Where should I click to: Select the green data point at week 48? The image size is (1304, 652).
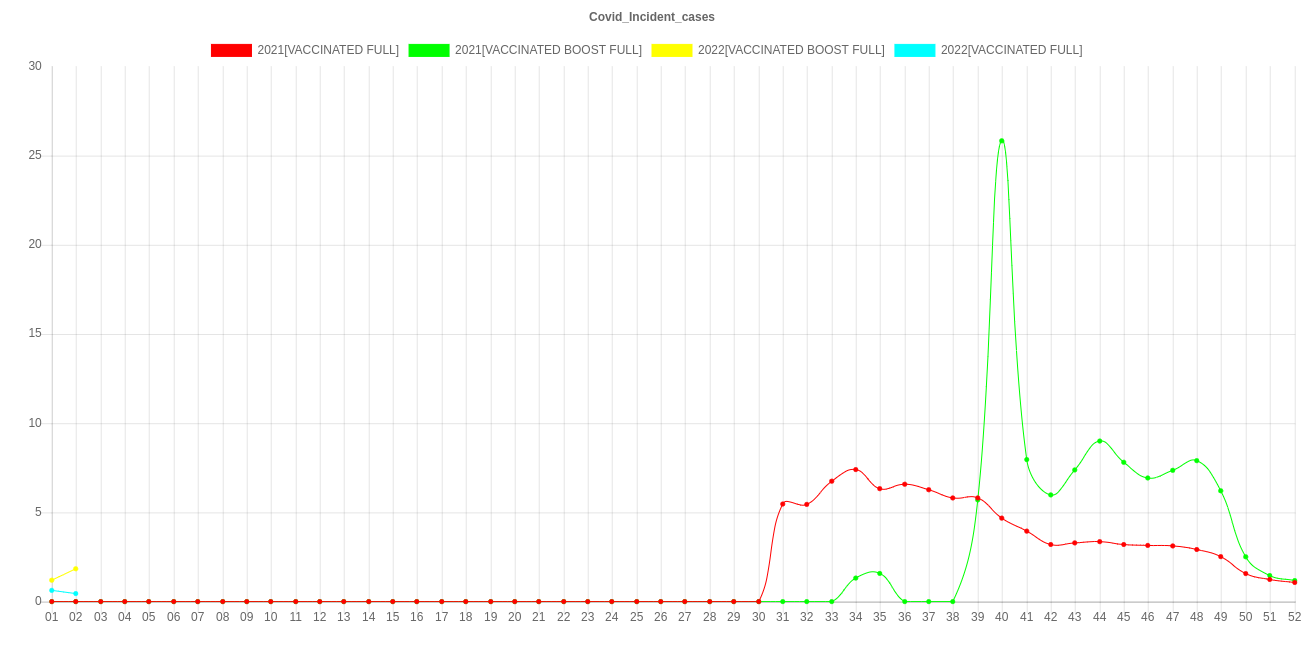click(x=1196, y=460)
